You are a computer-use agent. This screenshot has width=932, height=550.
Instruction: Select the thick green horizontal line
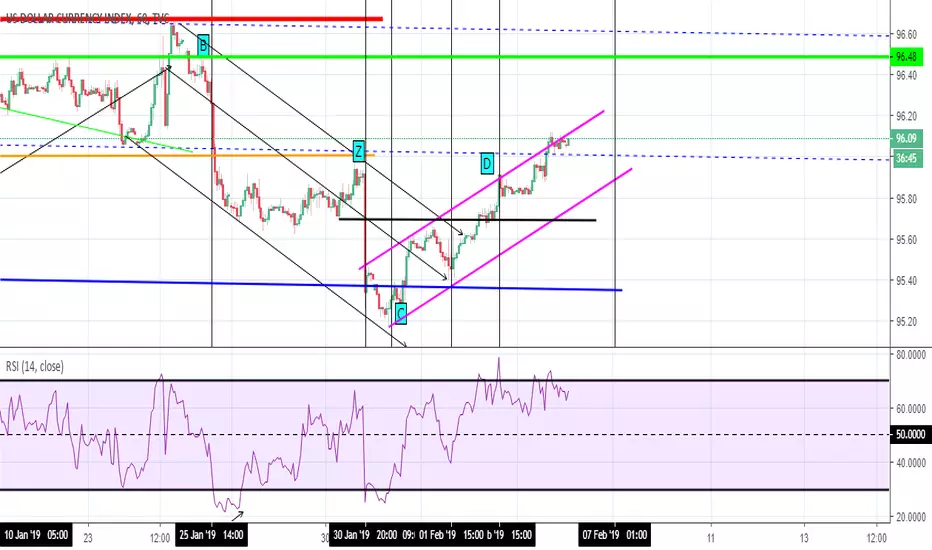[445, 56]
